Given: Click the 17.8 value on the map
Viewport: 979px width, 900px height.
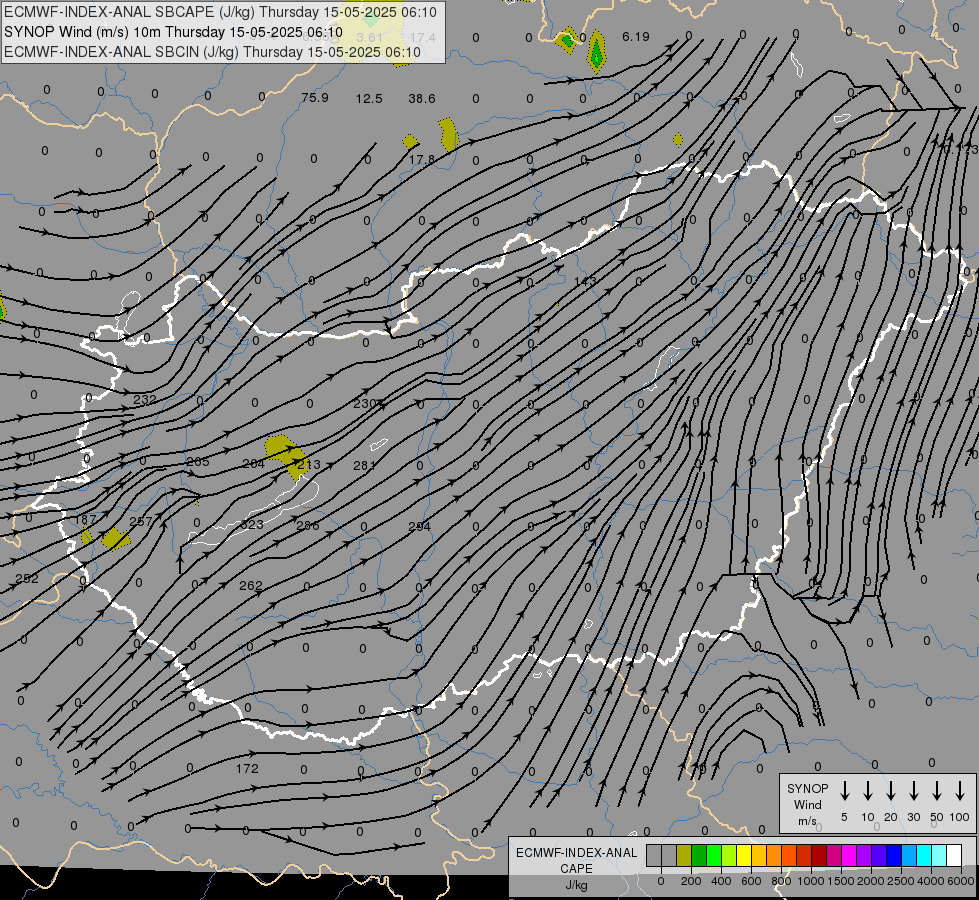Looking at the screenshot, I should 422,160.
